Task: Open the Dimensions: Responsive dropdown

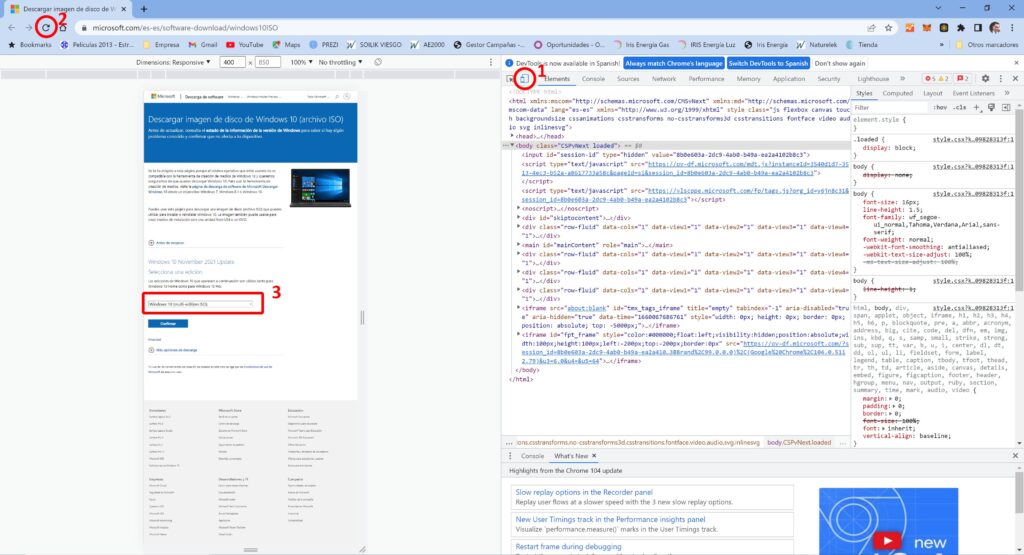Action: coord(173,62)
